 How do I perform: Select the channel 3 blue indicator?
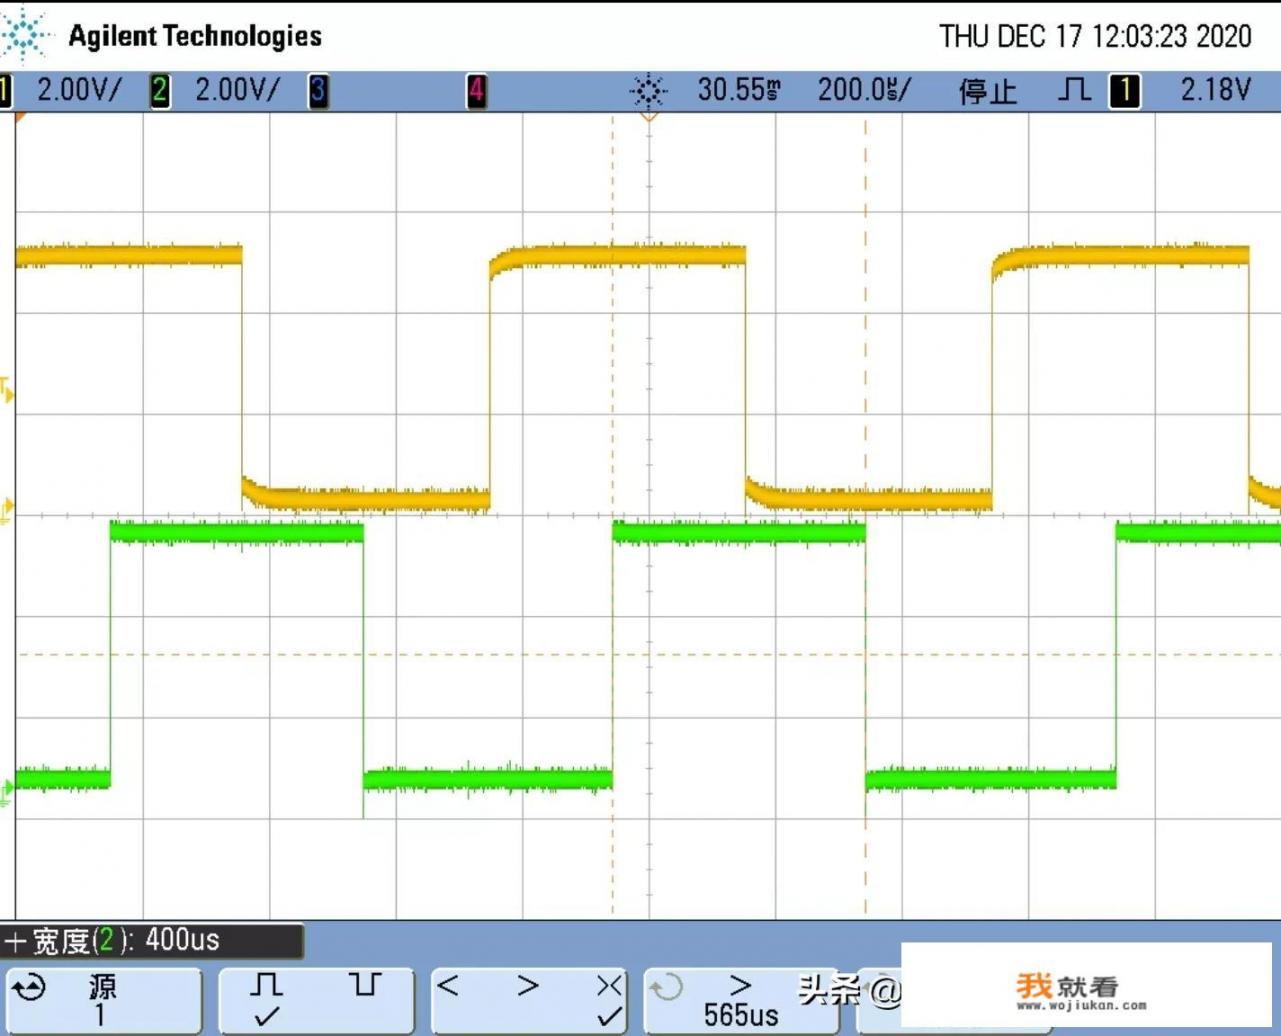pos(318,91)
